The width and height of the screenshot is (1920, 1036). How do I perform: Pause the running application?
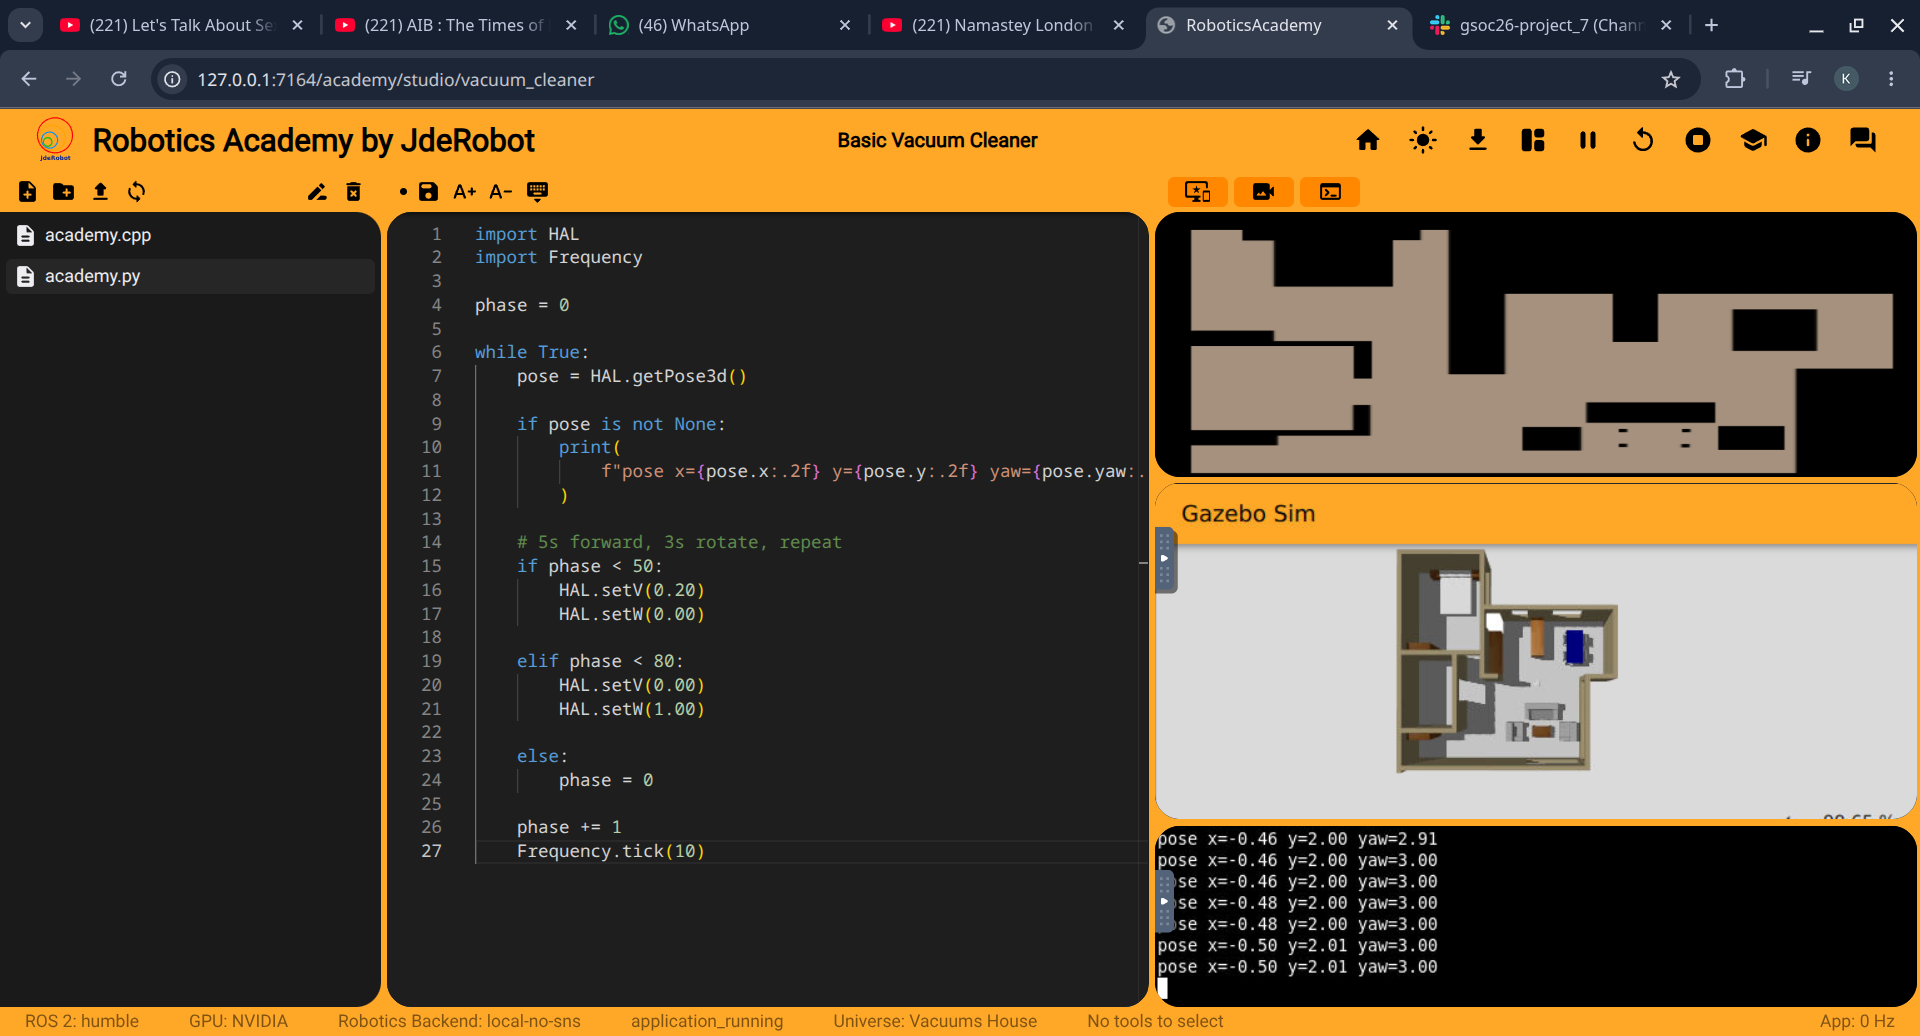pyautogui.click(x=1588, y=140)
